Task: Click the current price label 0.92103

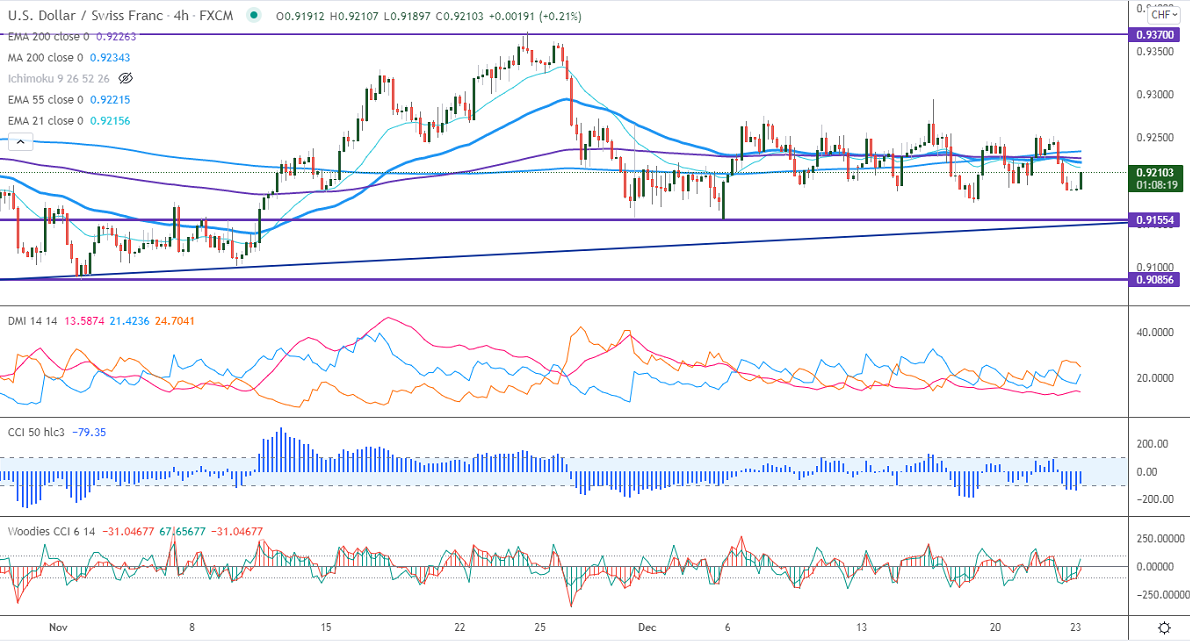Action: click(x=1155, y=173)
